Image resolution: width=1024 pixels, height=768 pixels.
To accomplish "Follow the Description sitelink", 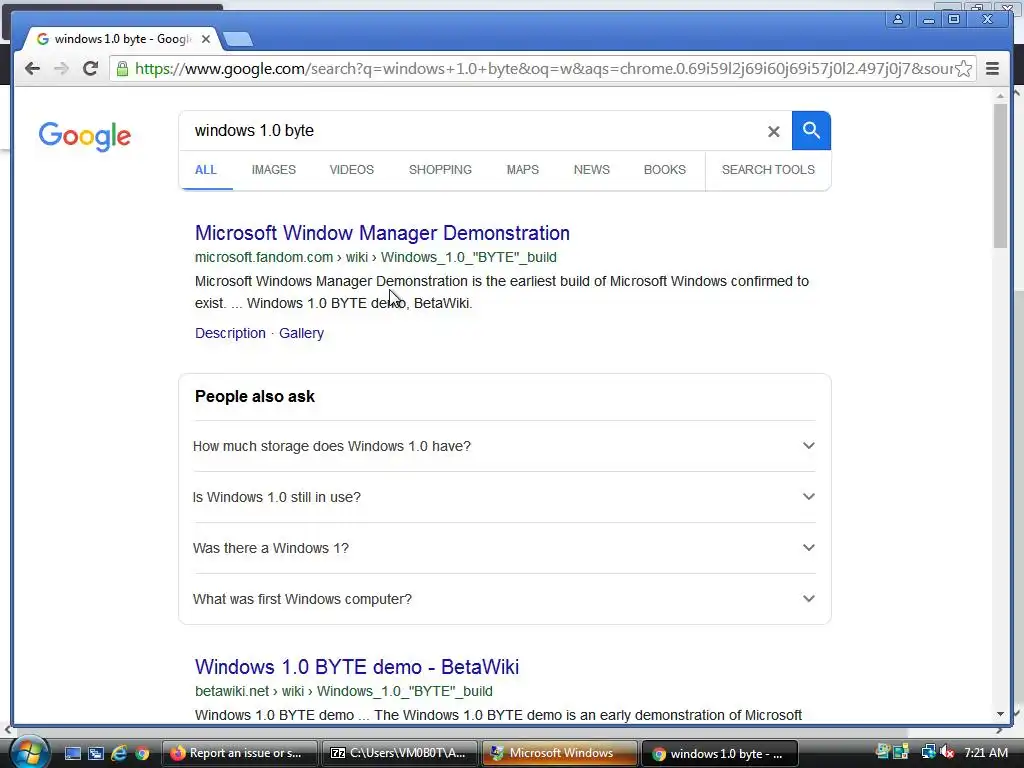I will pyautogui.click(x=230, y=333).
